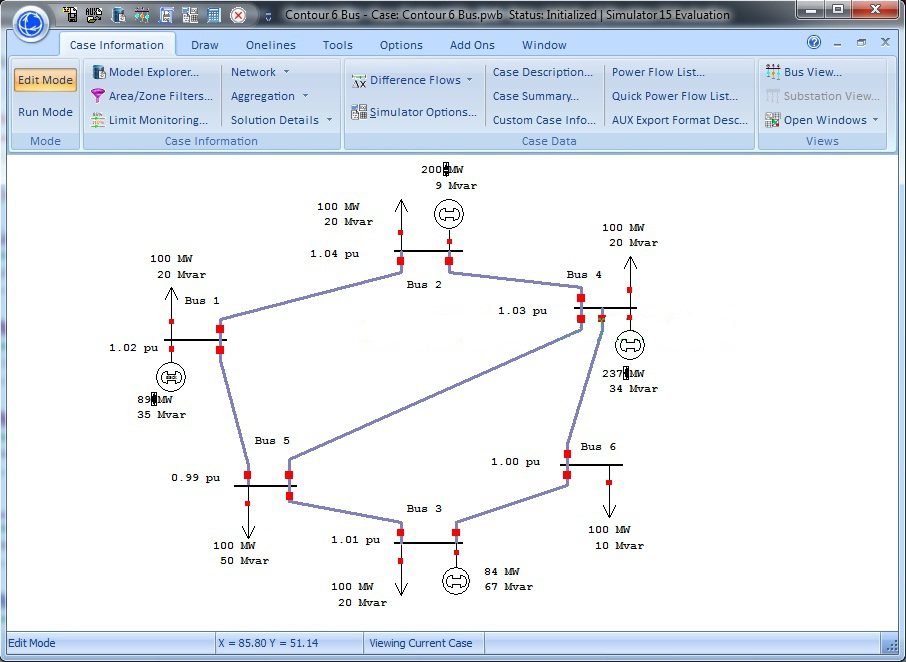Select the generator symbol at Bus 2
Screen dimensions: 906x662
(449, 214)
